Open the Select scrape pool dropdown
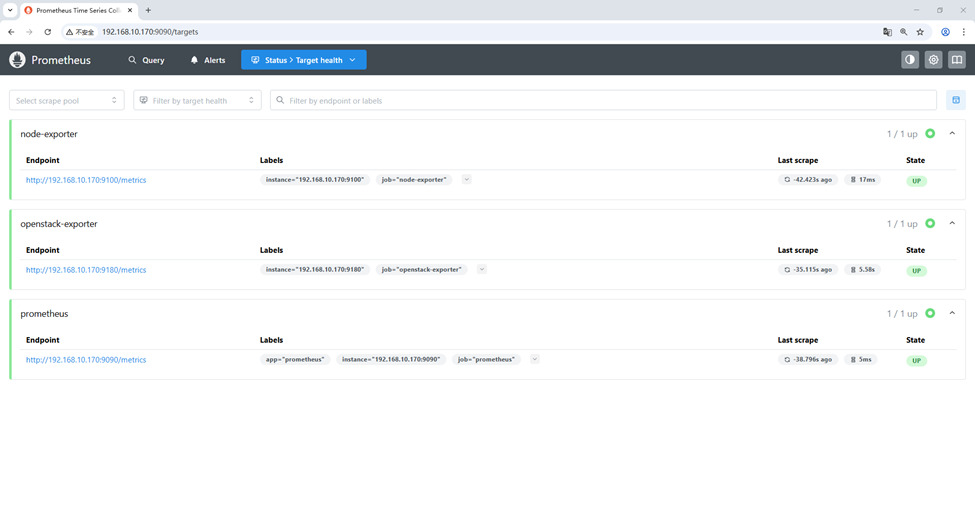 [67, 100]
